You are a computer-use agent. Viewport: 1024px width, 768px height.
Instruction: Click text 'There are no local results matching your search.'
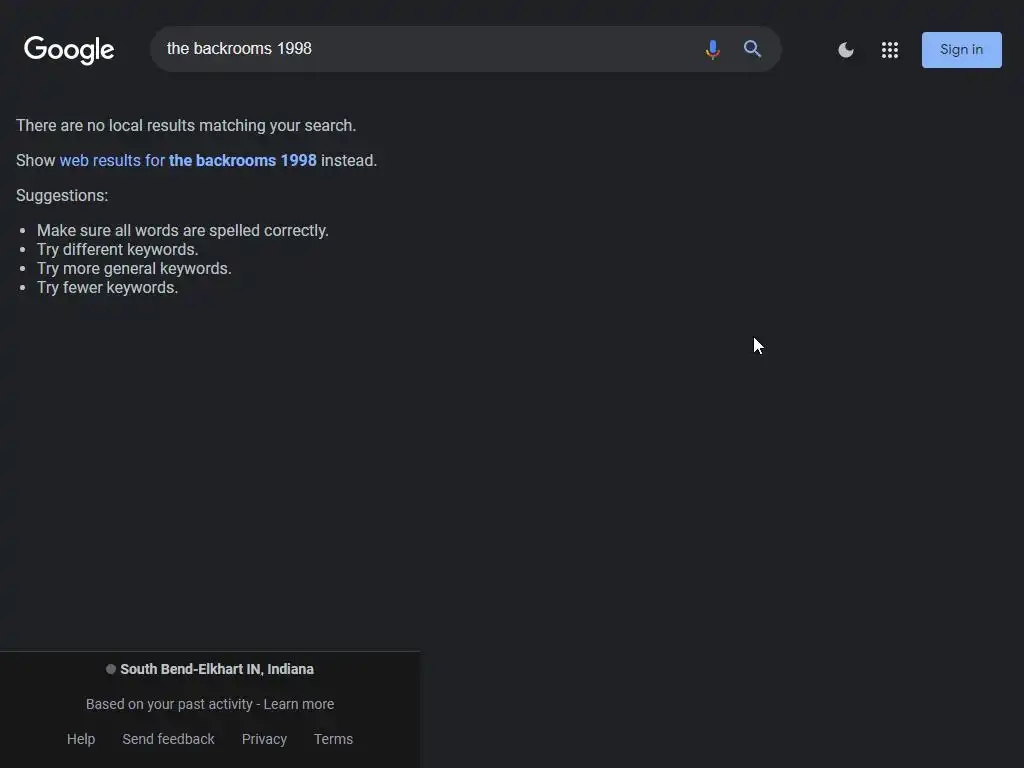(186, 125)
